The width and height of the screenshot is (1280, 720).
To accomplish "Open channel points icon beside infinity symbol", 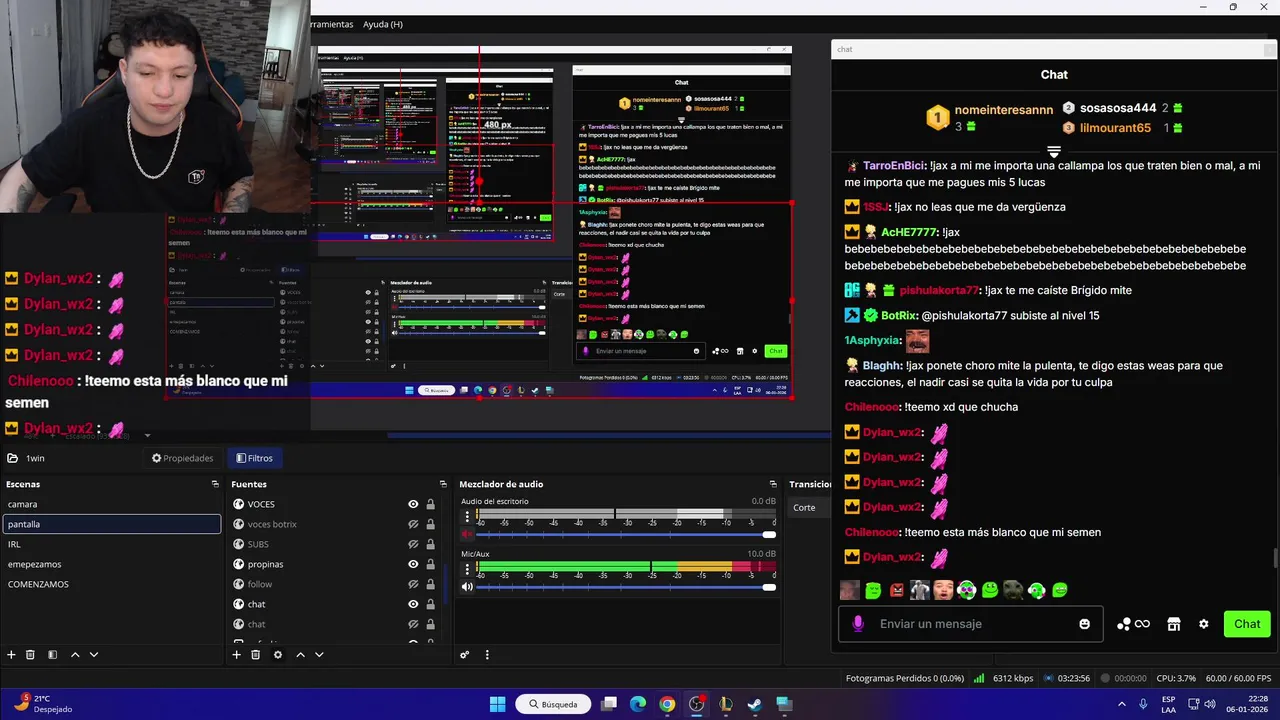I will 1124,624.
